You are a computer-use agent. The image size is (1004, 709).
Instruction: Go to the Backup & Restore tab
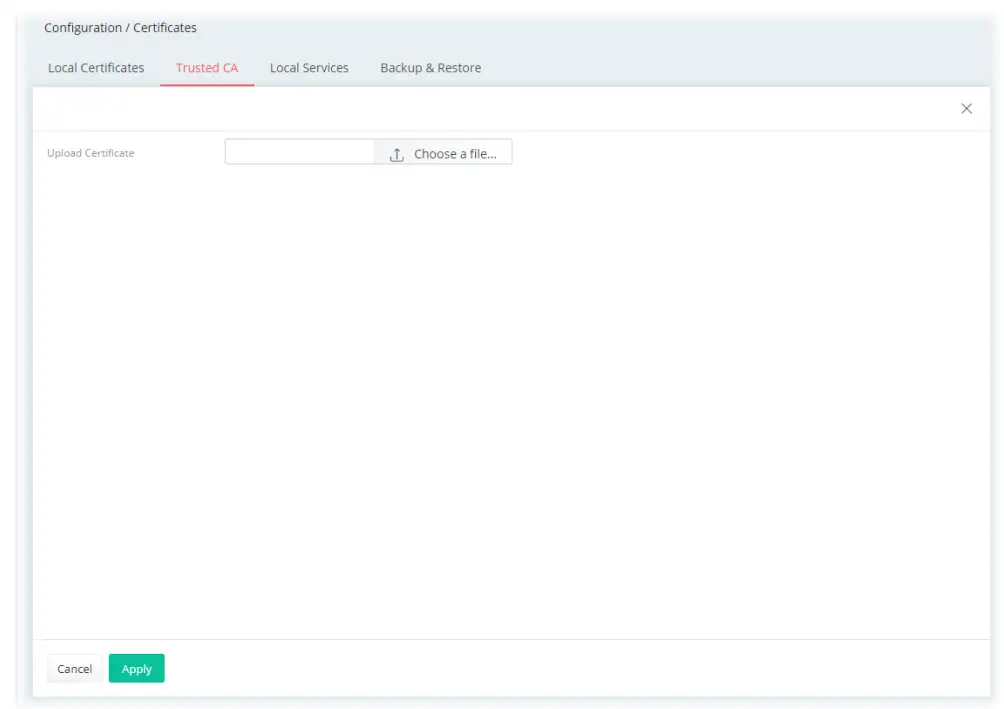point(430,67)
